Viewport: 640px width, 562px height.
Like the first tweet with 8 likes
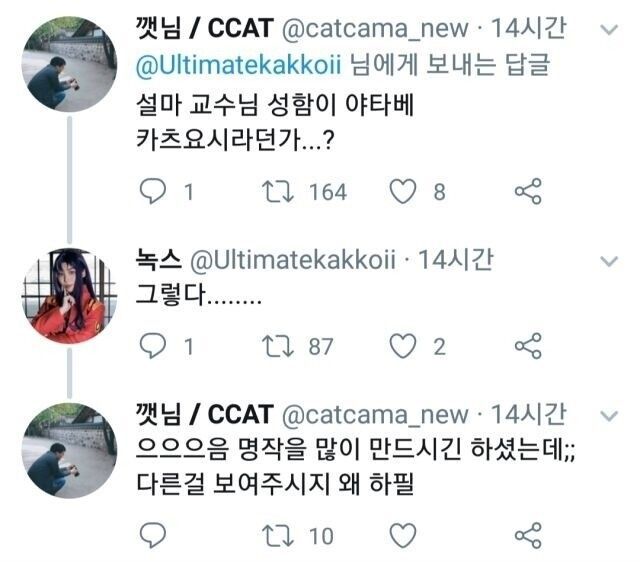[x=403, y=191]
